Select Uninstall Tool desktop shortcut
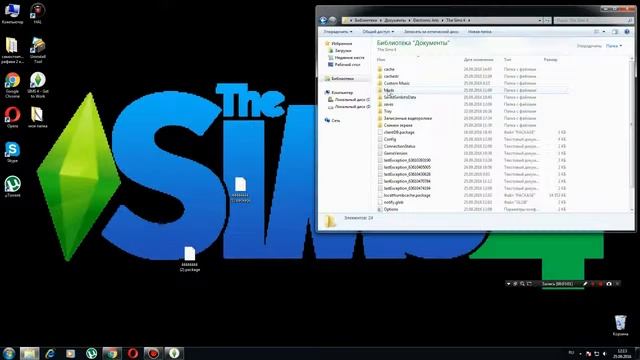Image resolution: width=640 pixels, height=360 pixels. (x=38, y=50)
